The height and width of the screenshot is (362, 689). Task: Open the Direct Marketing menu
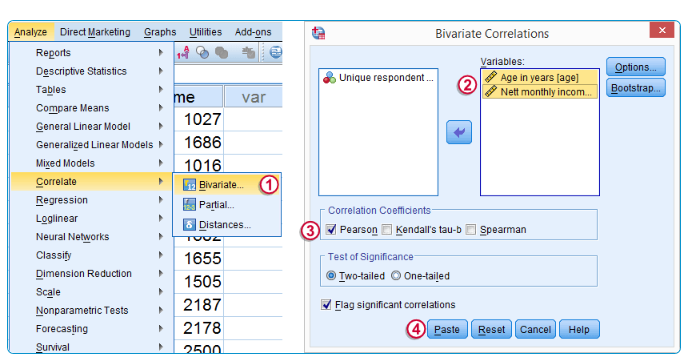95,32
